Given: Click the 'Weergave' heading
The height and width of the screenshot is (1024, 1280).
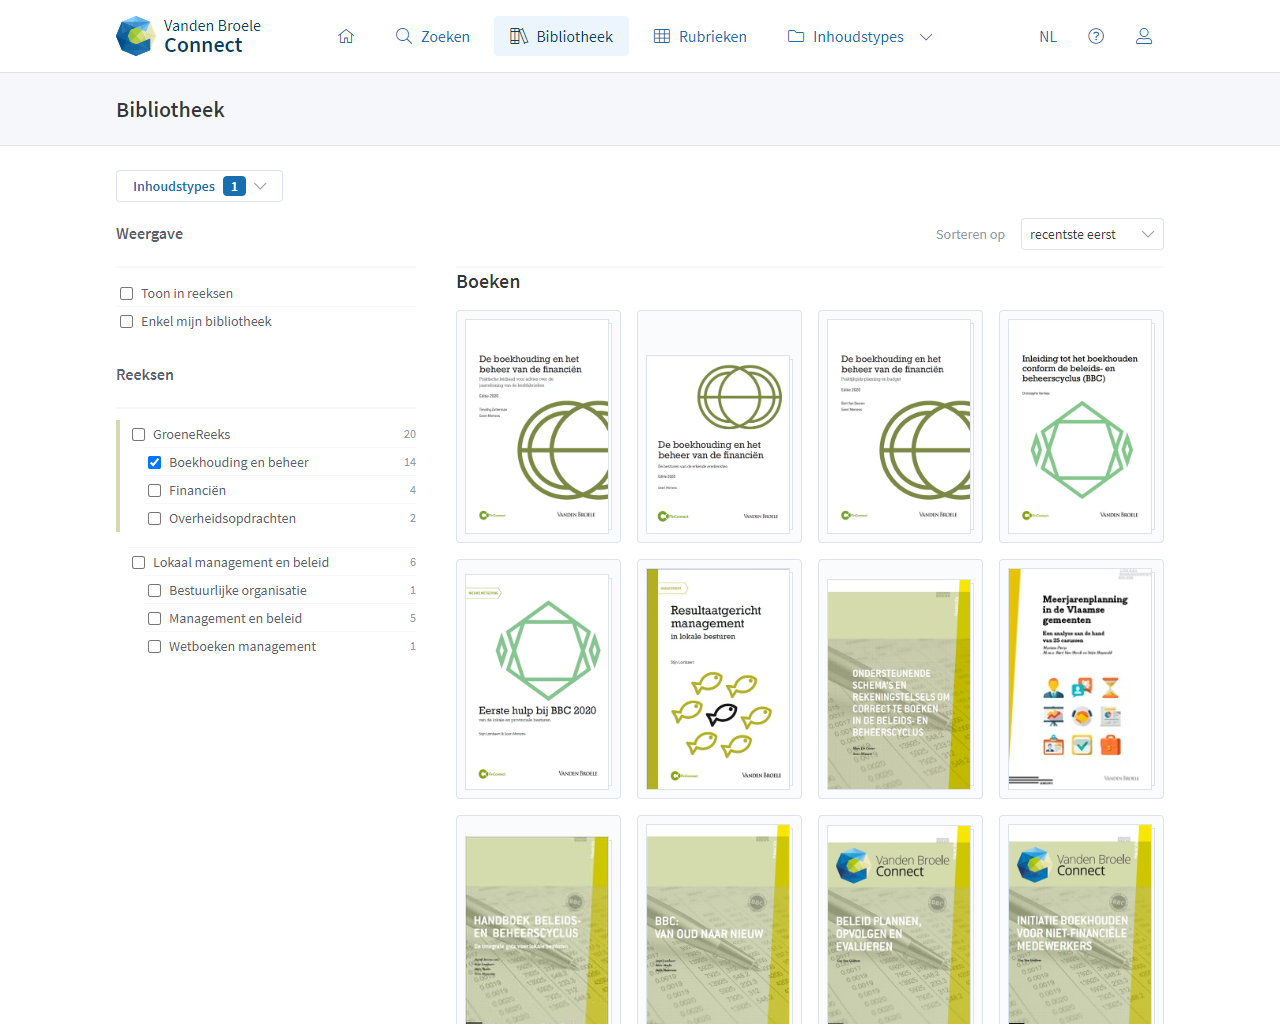Looking at the screenshot, I should point(149,233).
